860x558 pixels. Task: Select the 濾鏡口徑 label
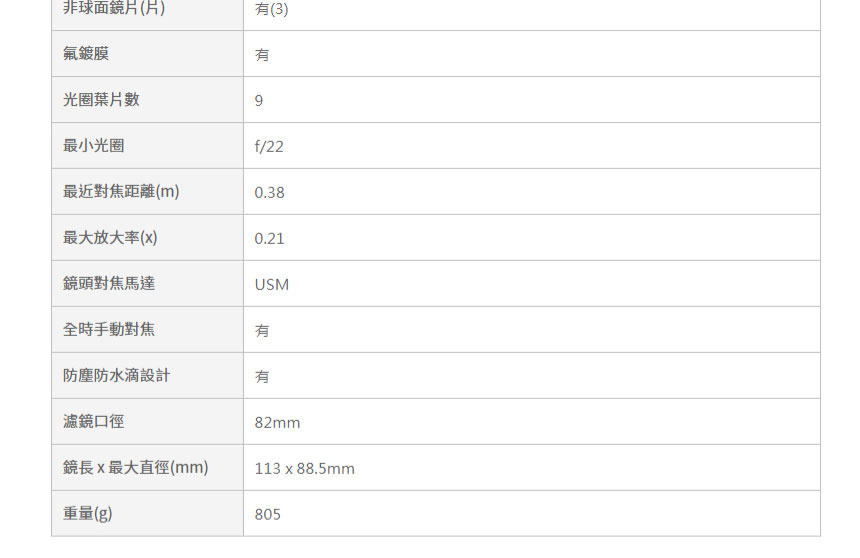coord(93,422)
